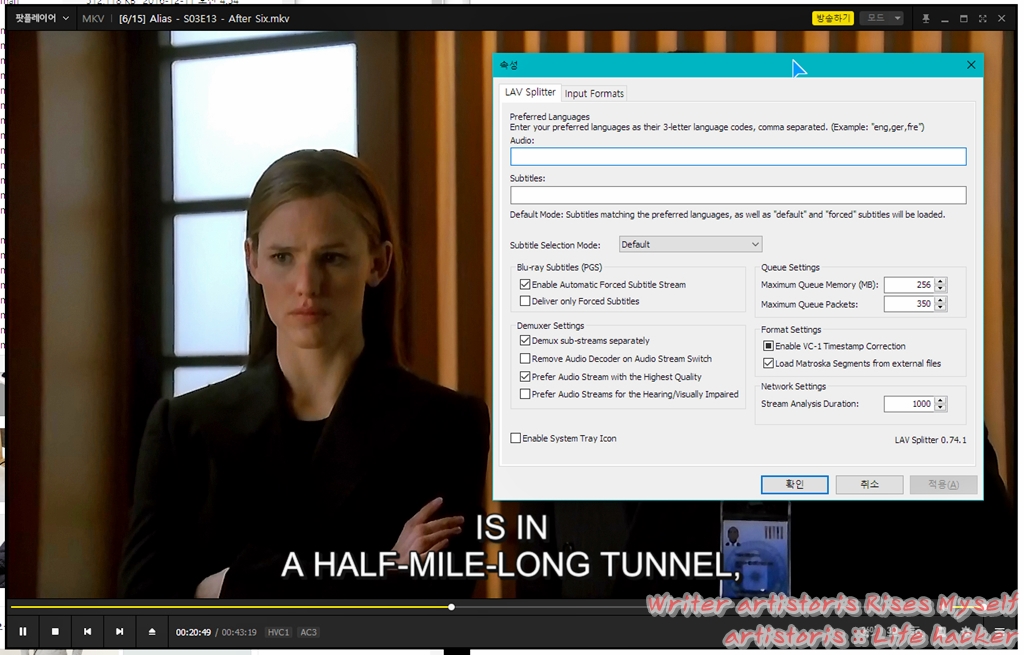1024x655 pixels.
Task: Click the Maximum Queue Memory value field
Action: click(909, 285)
